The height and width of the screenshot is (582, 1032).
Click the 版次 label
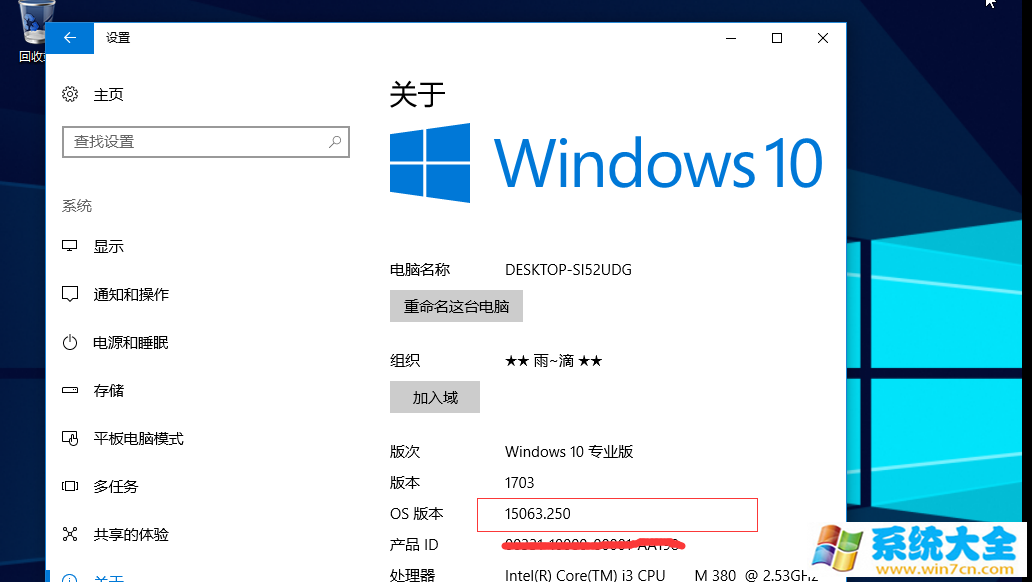405,452
